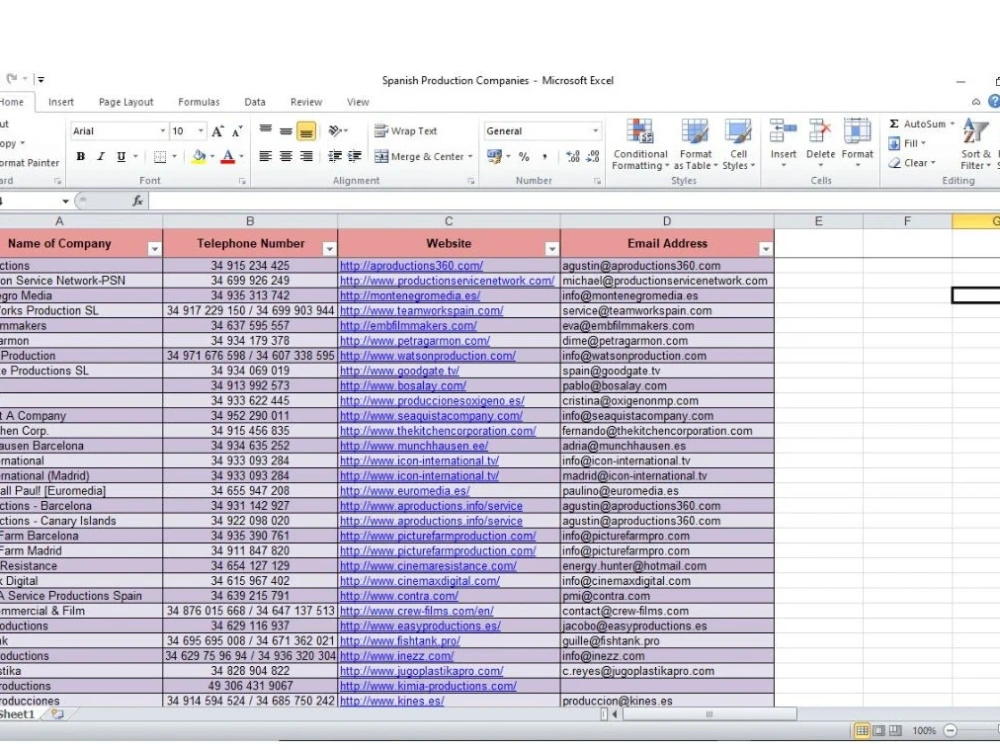1000x750 pixels.
Task: Click Fill button in Editing group
Action: (906, 143)
